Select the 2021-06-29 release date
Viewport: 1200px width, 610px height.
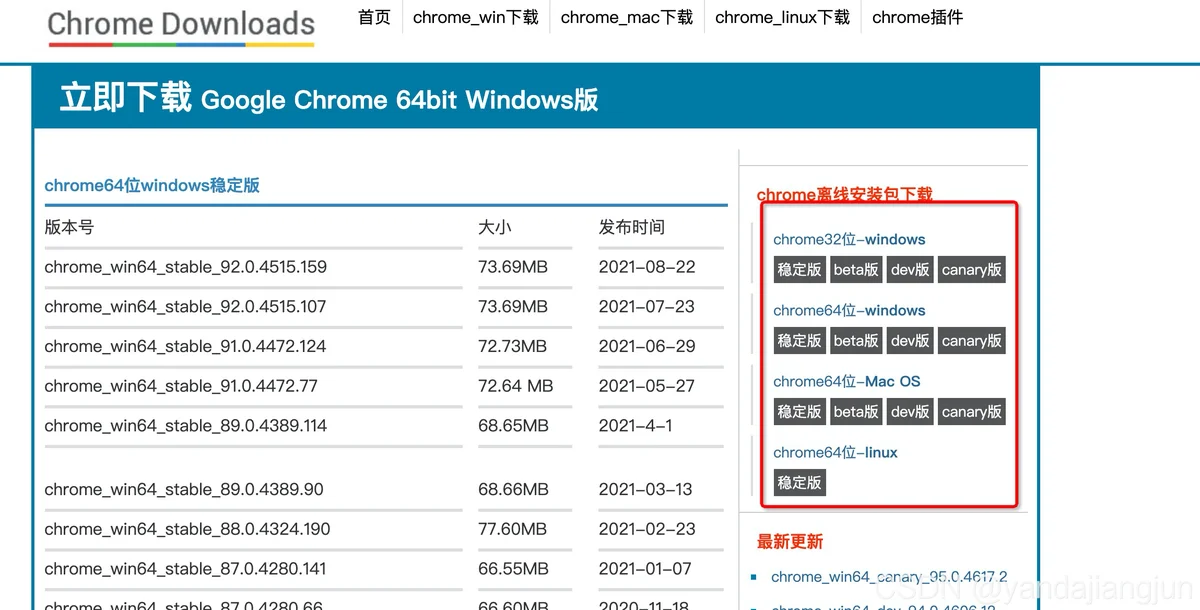pos(647,347)
